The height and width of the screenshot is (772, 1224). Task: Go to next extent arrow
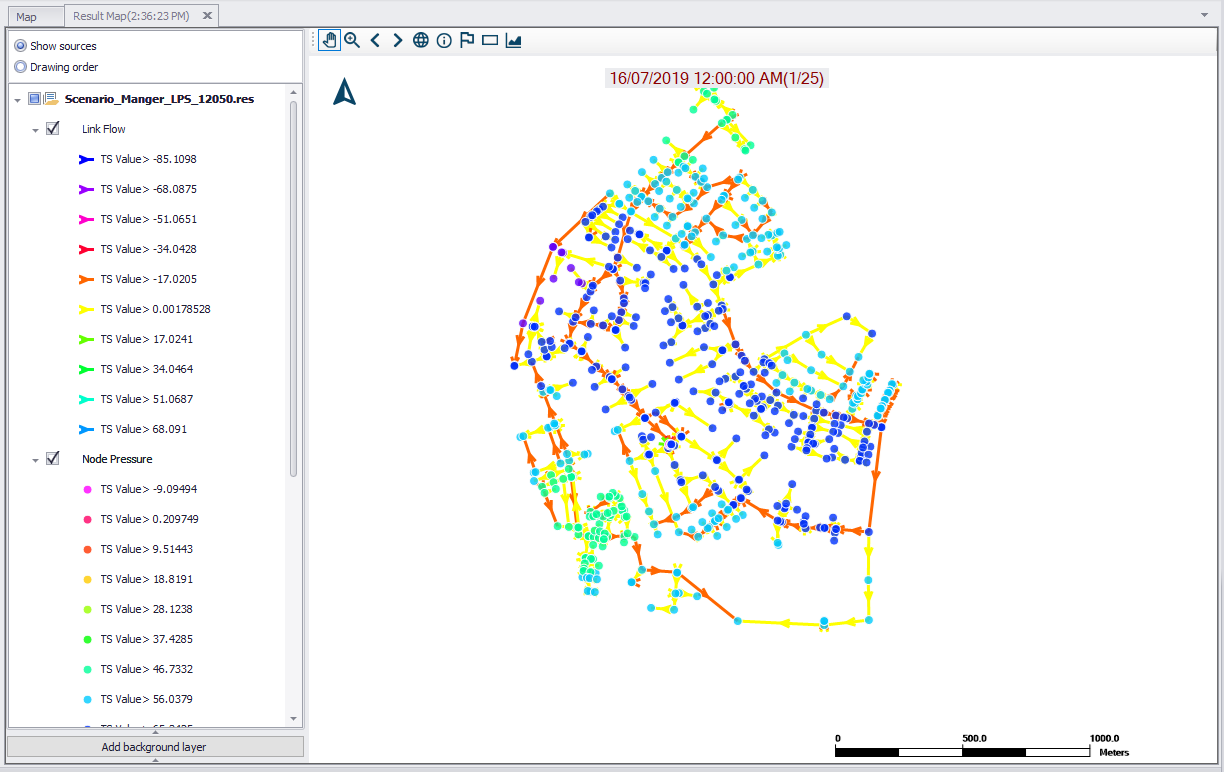click(x=398, y=40)
